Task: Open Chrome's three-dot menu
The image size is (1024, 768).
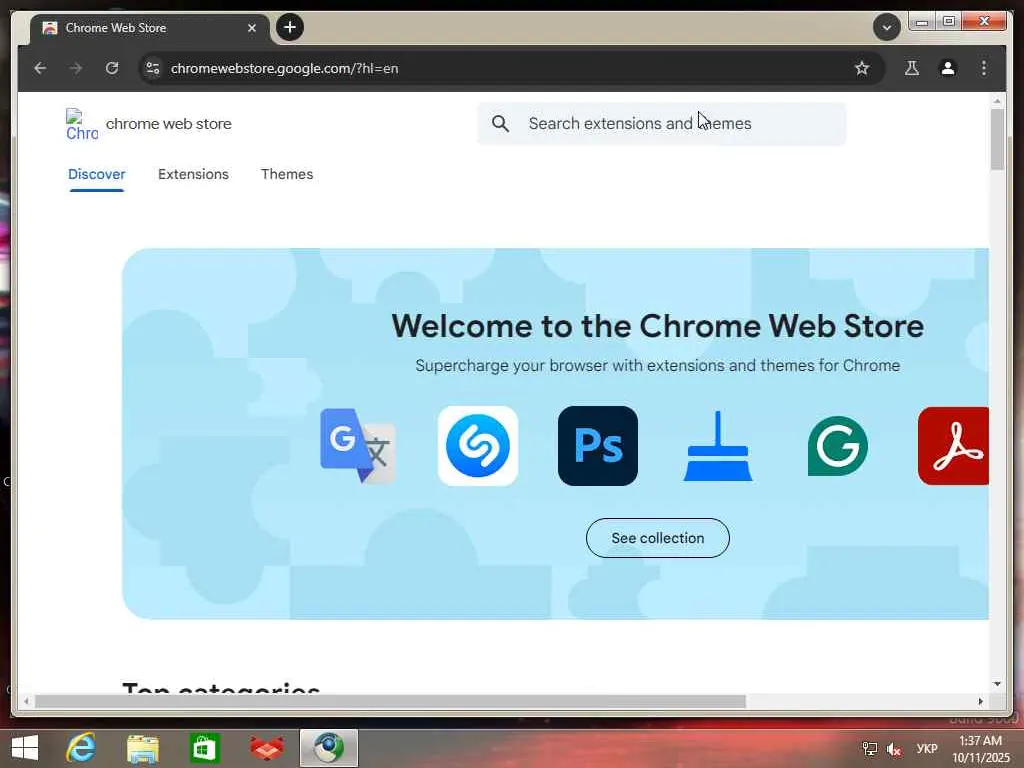Action: tap(984, 68)
